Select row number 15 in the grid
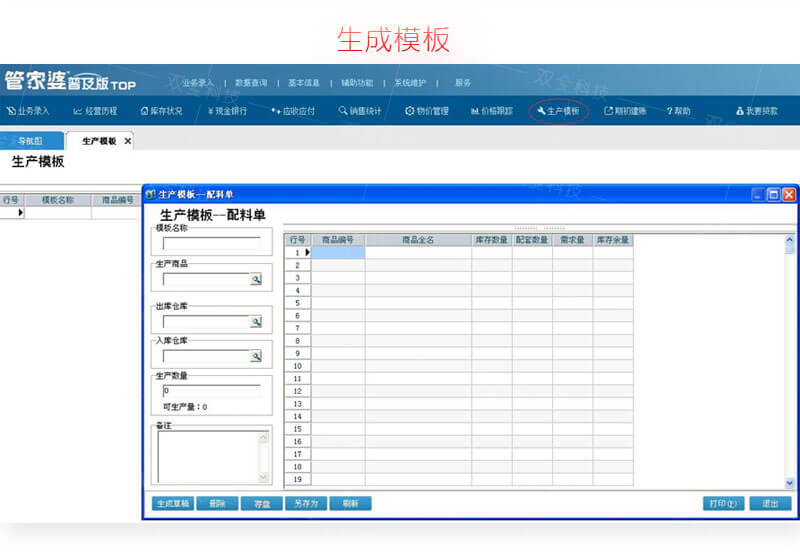 coord(297,429)
